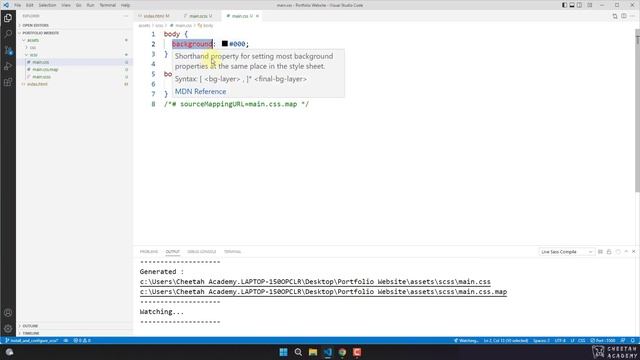Switch to the Problems panel tab
Screen dimensions: 640x360
pos(149,252)
